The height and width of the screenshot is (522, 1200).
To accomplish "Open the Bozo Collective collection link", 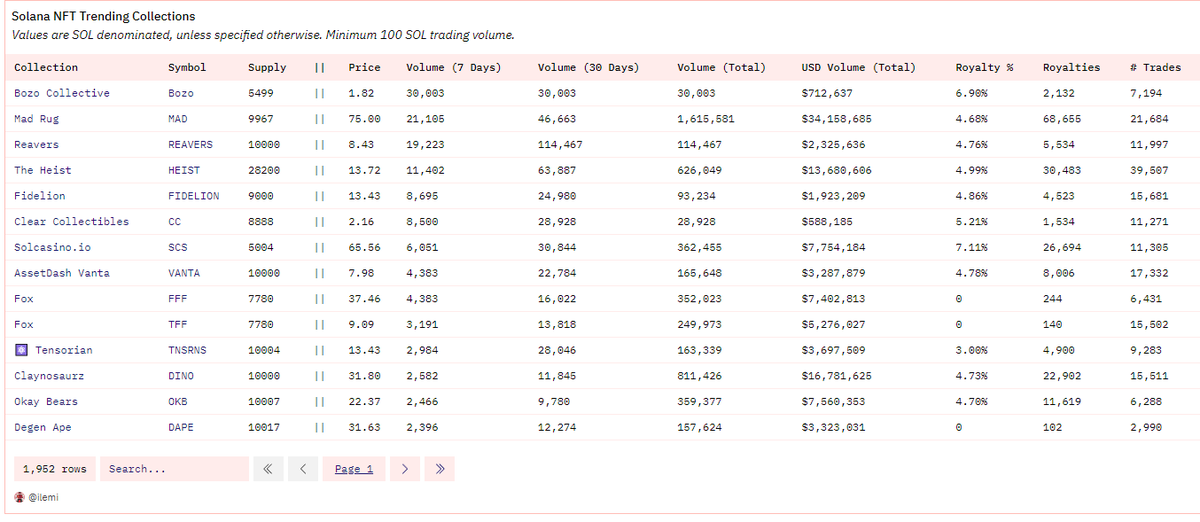I will point(62,93).
